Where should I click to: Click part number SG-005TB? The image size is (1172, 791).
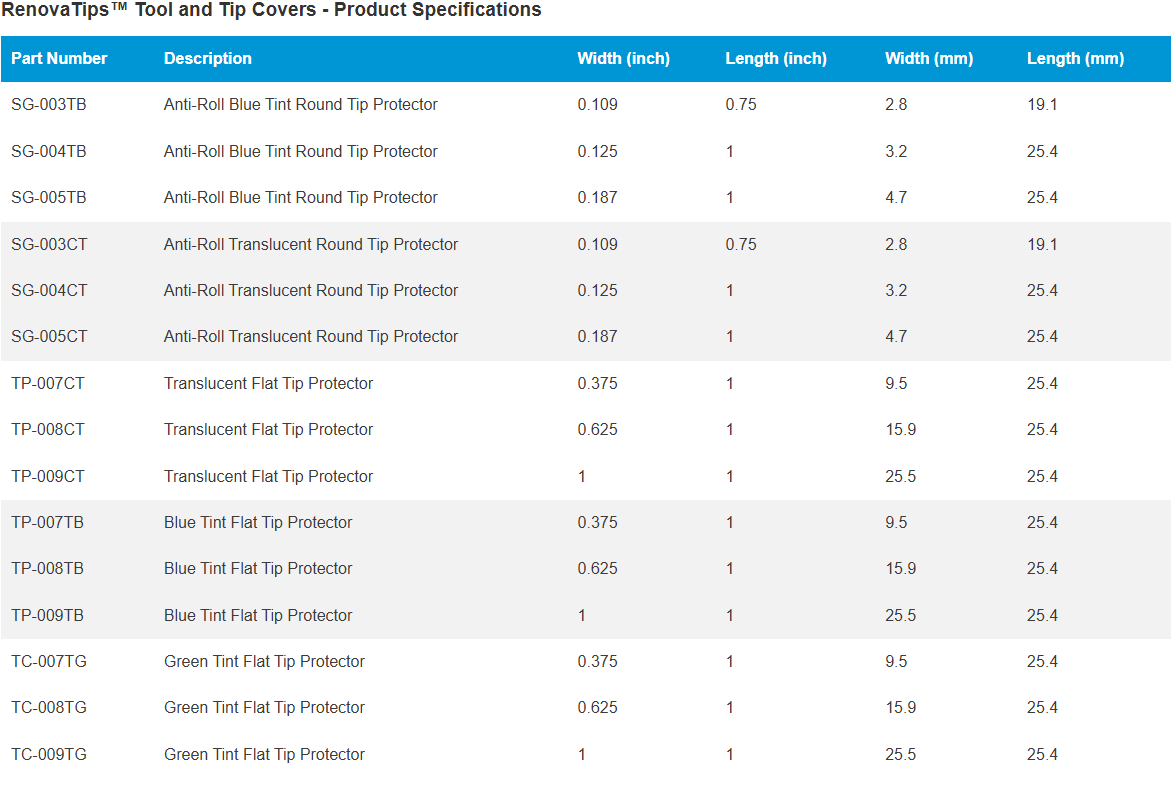[x=49, y=198]
